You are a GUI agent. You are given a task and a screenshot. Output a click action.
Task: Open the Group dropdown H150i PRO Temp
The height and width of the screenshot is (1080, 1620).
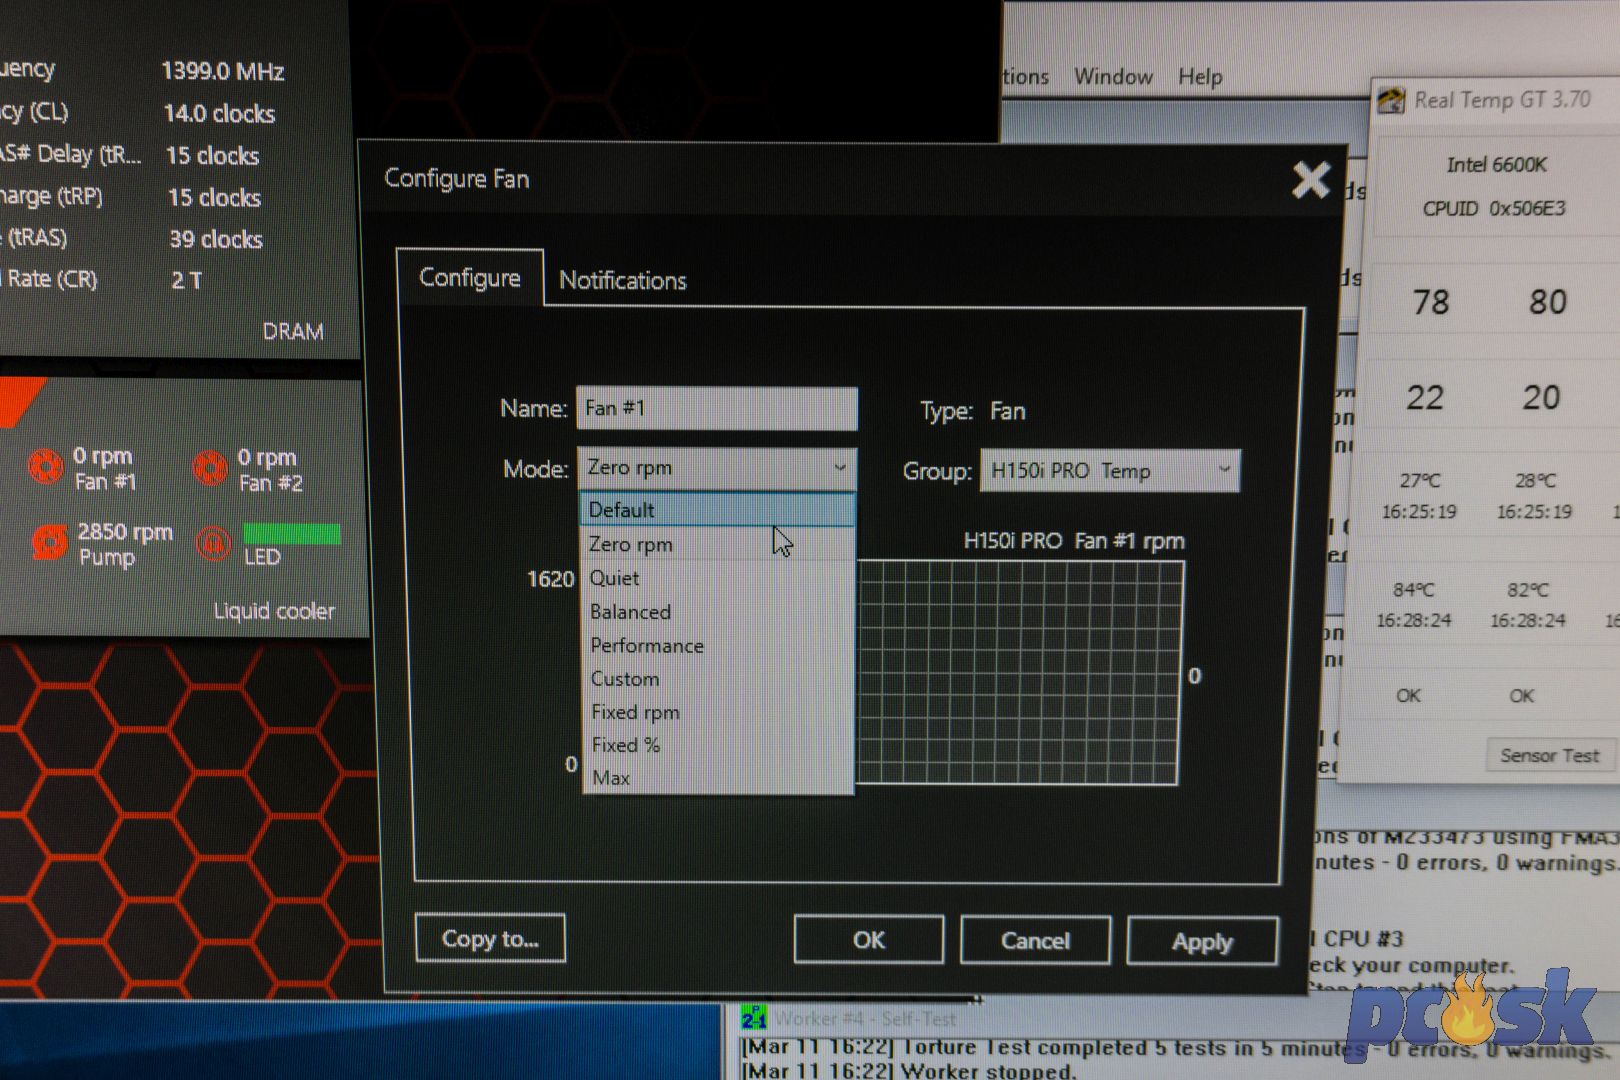pos(1110,471)
